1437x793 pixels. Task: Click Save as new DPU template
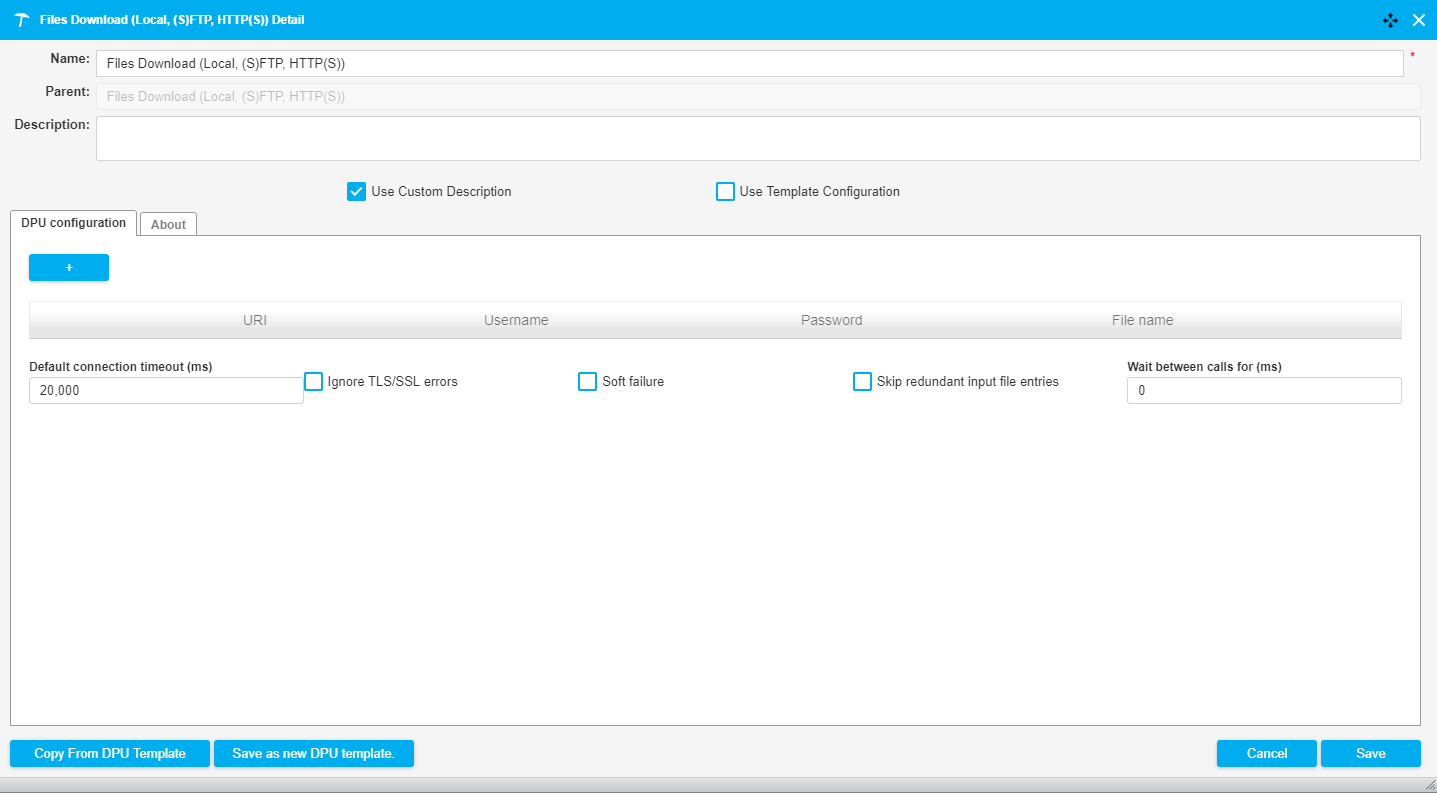point(313,754)
